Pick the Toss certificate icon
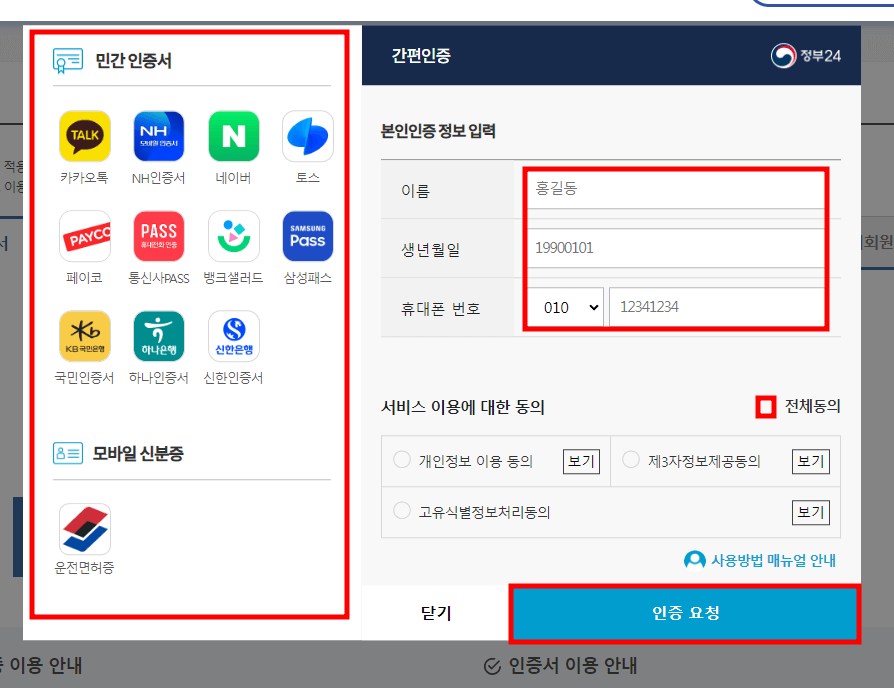Viewport: 894px width, 688px height. tap(307, 134)
